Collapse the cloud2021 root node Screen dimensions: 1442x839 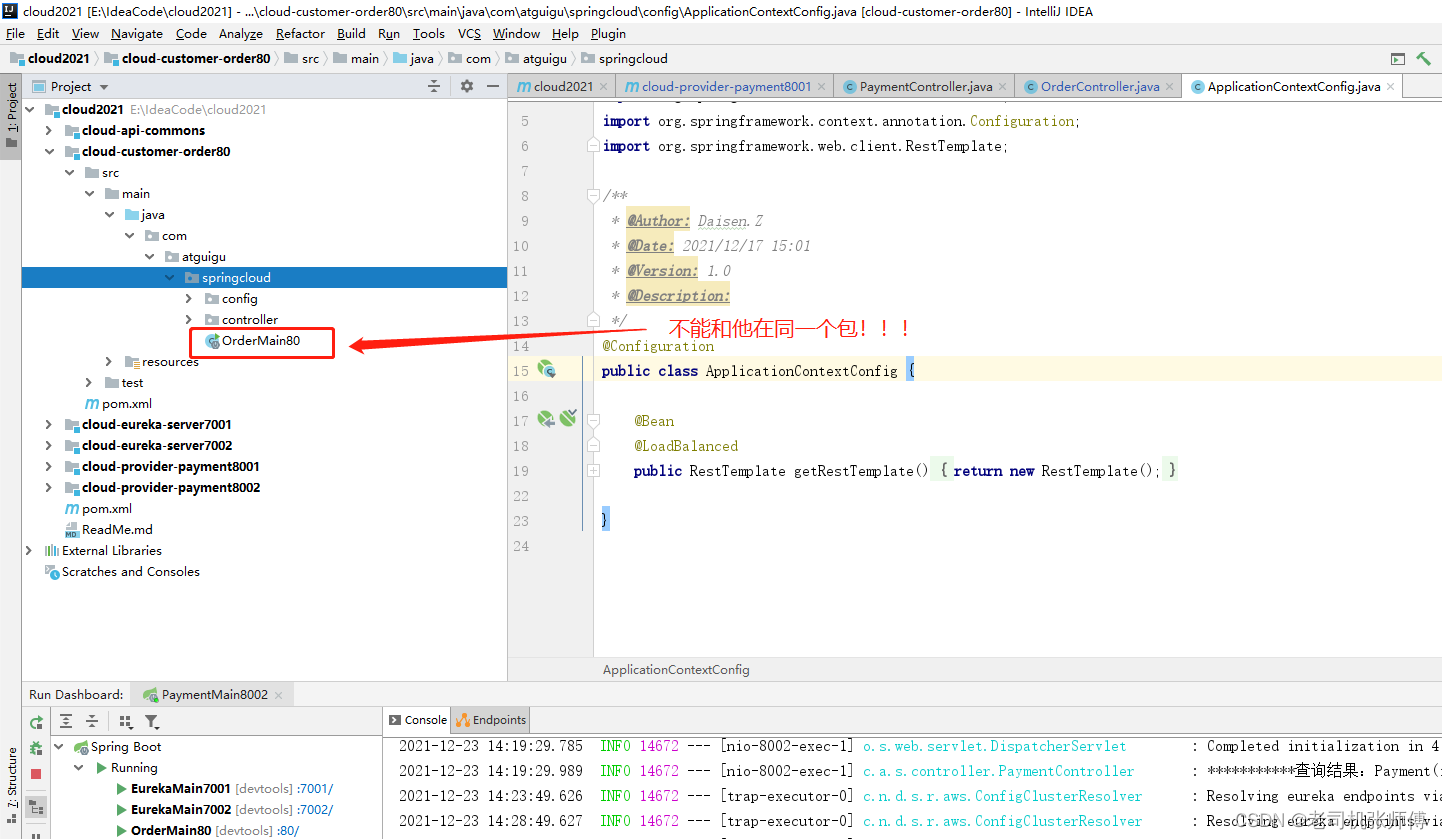click(x=29, y=109)
